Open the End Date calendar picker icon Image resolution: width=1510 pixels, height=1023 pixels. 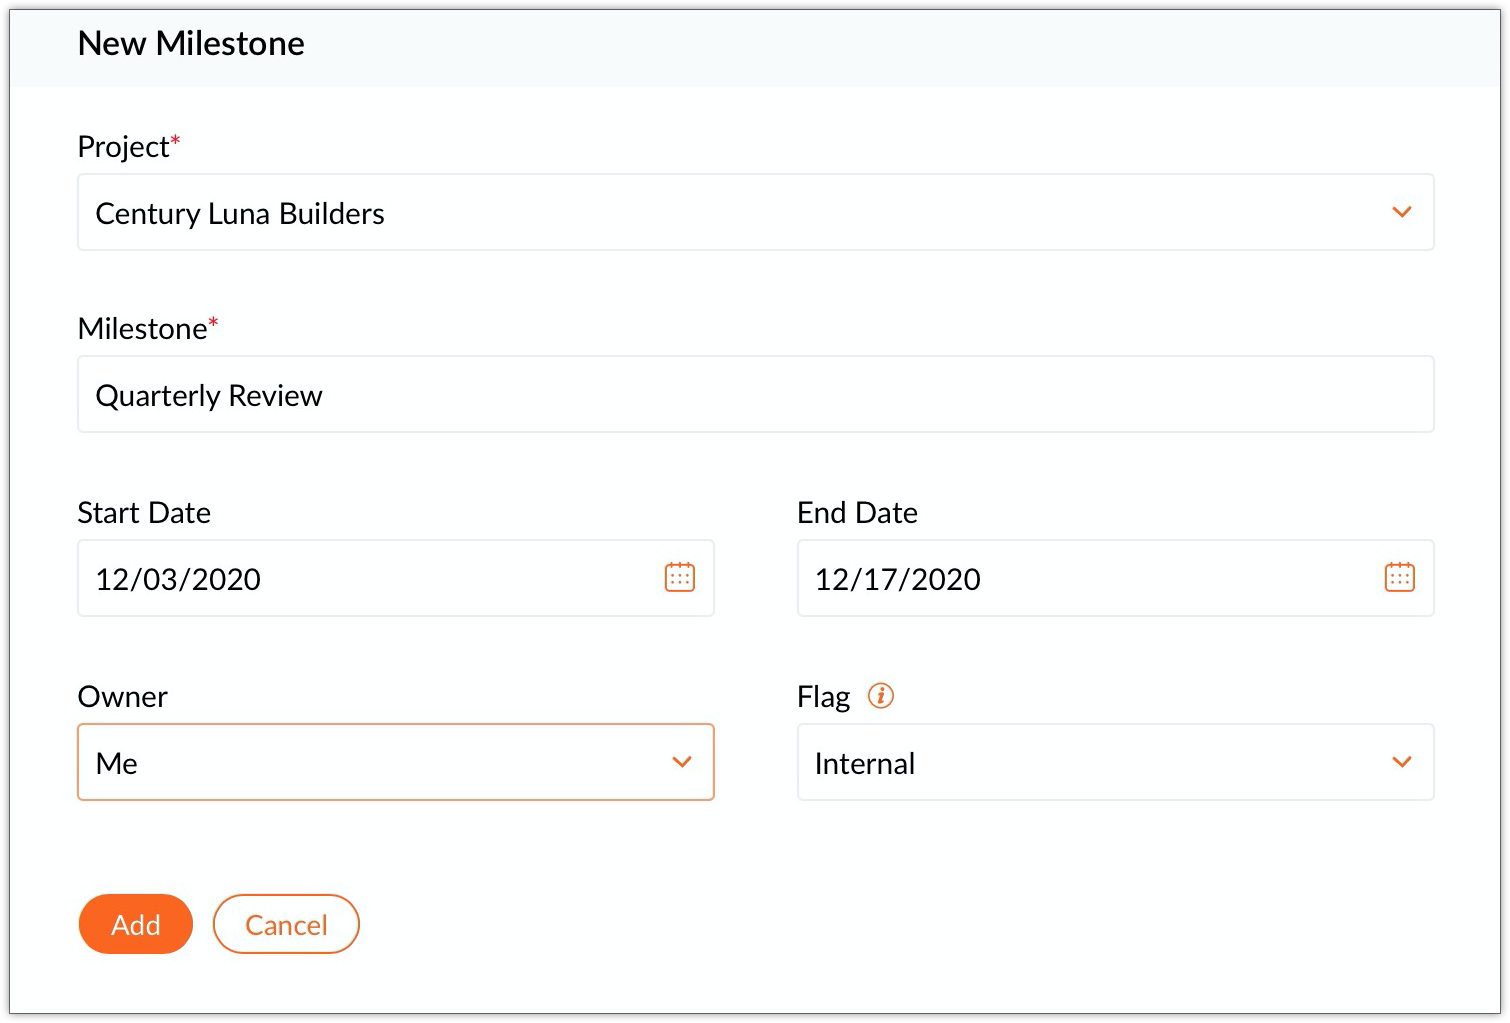coord(1399,577)
